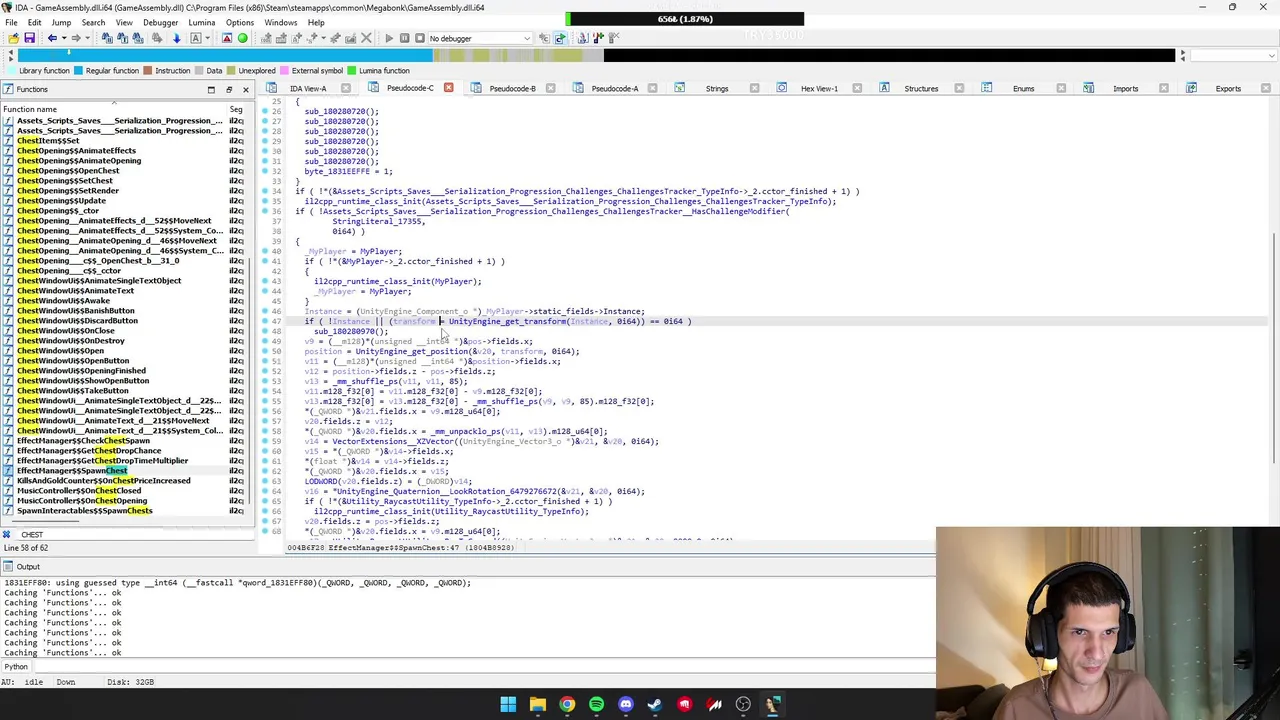The width and height of the screenshot is (1280, 720).
Task: Clear the CHEST filter with red X
Action: click(7, 534)
